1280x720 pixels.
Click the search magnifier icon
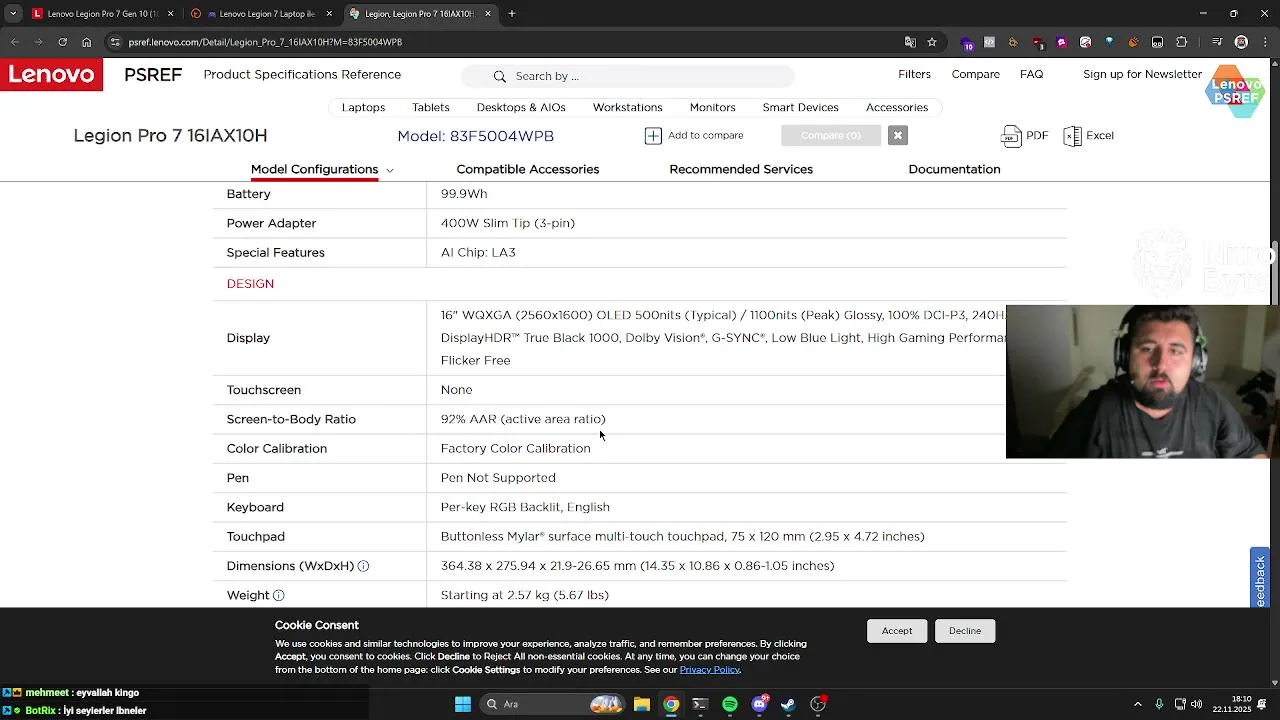(499, 76)
